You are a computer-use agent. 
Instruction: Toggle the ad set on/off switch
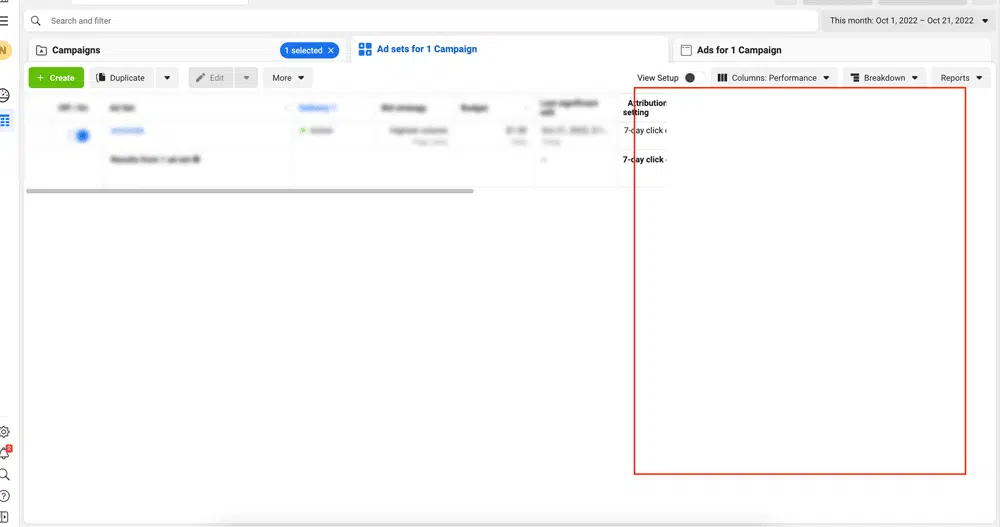click(80, 135)
